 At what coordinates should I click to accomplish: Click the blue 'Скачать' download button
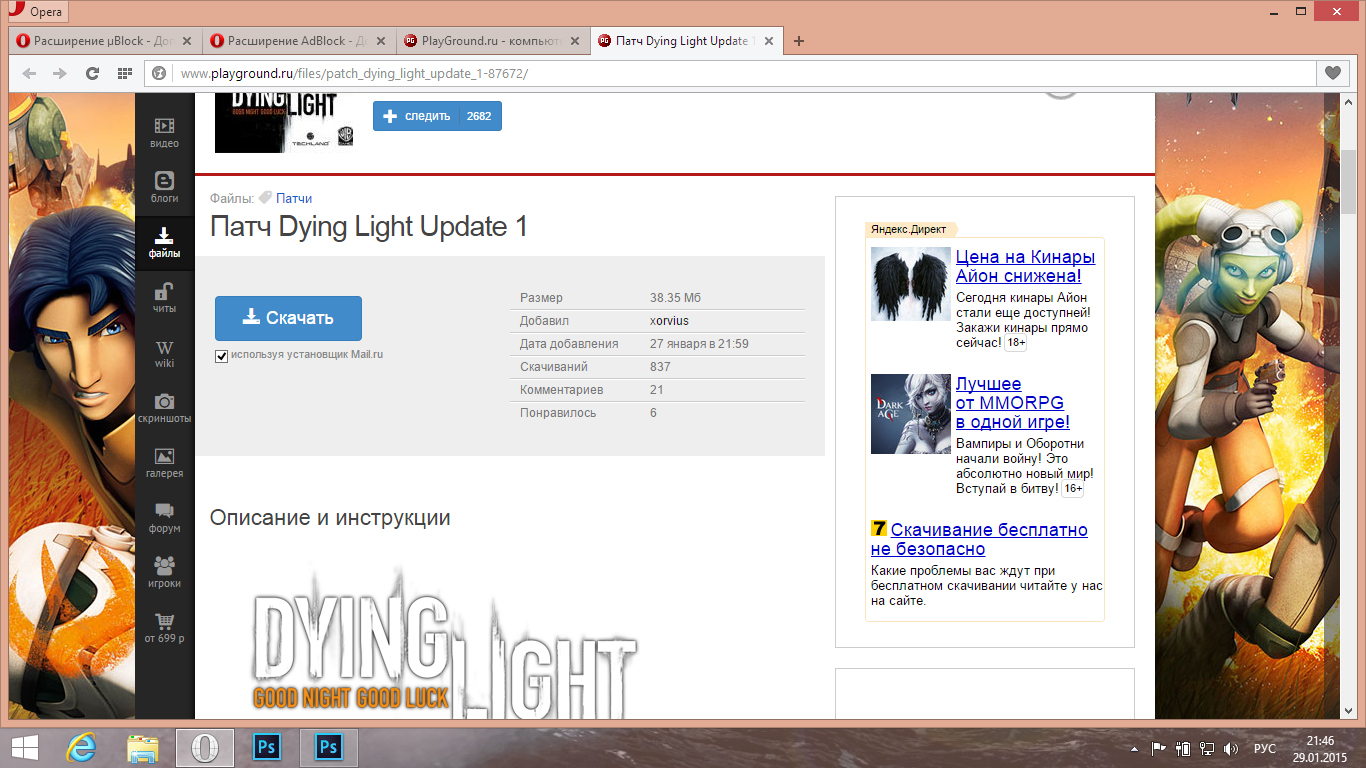coord(288,318)
